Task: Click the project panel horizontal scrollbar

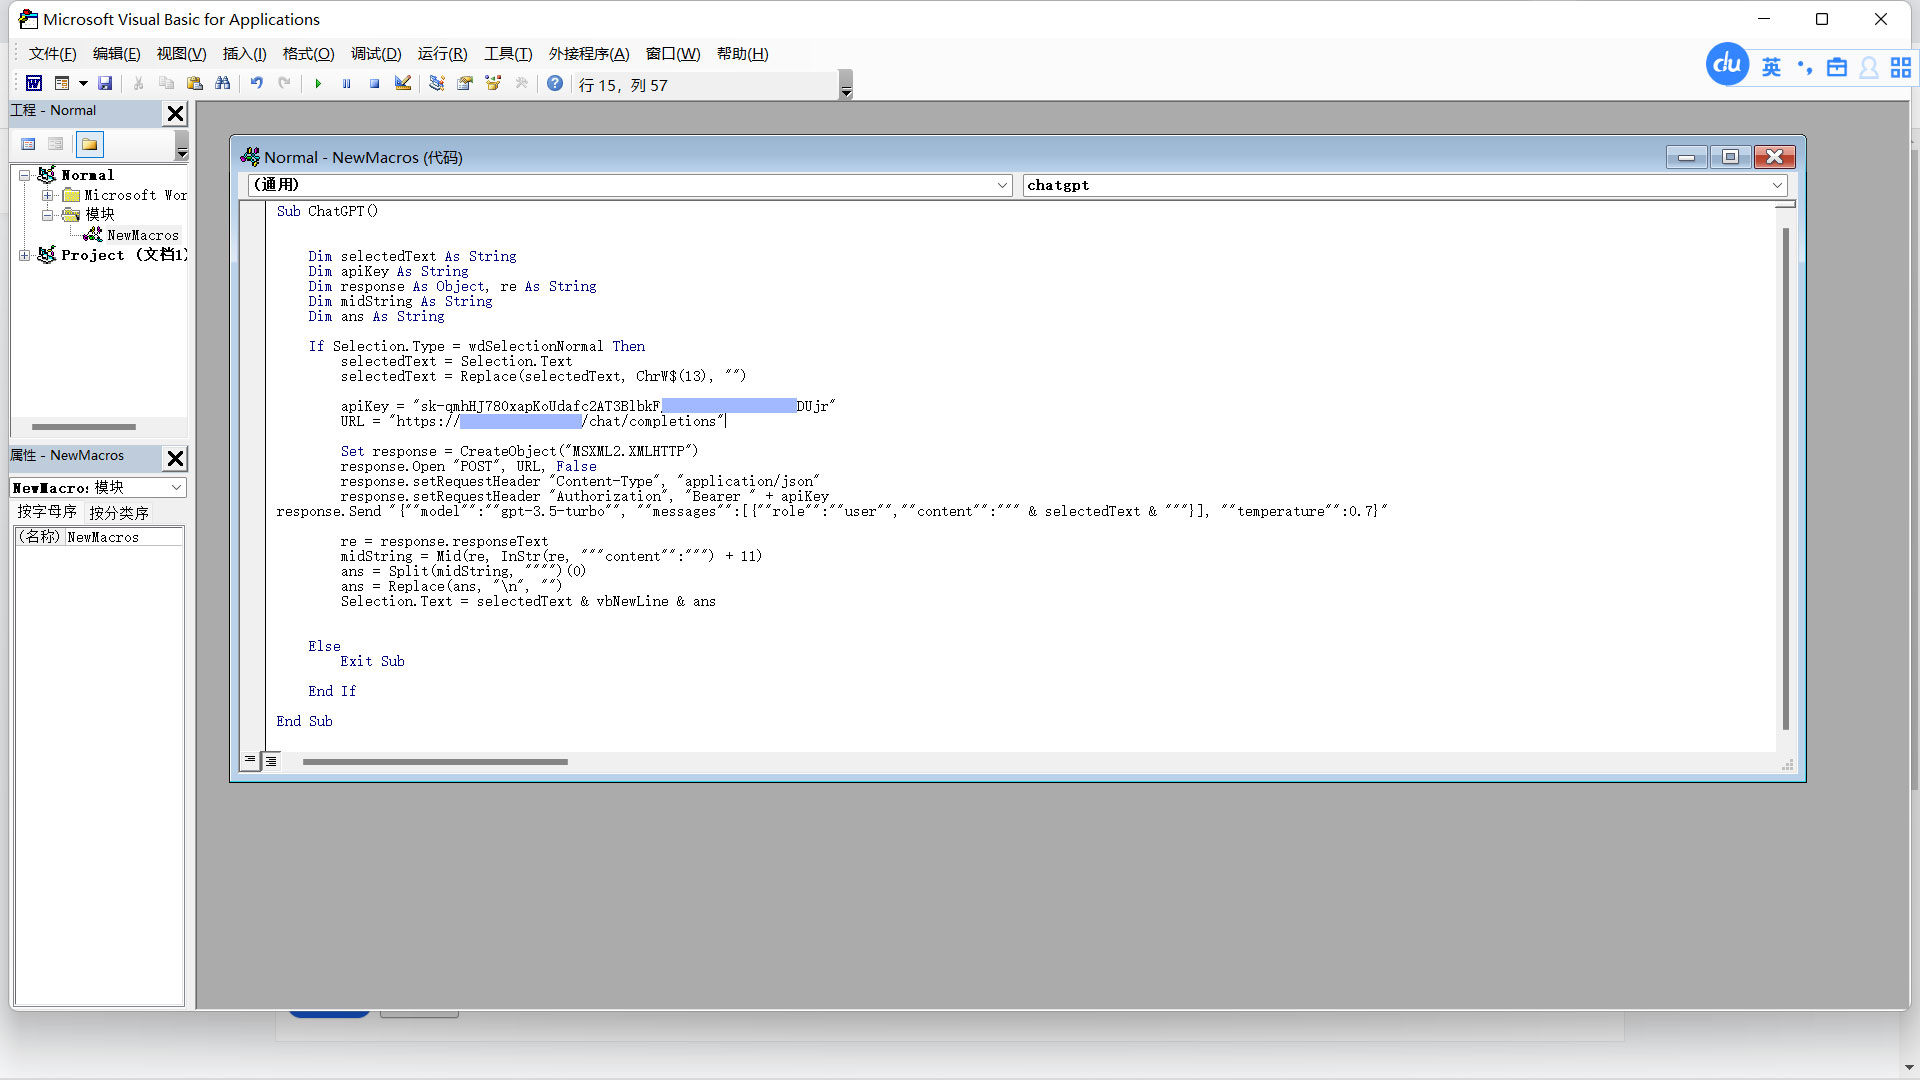Action: (x=84, y=427)
